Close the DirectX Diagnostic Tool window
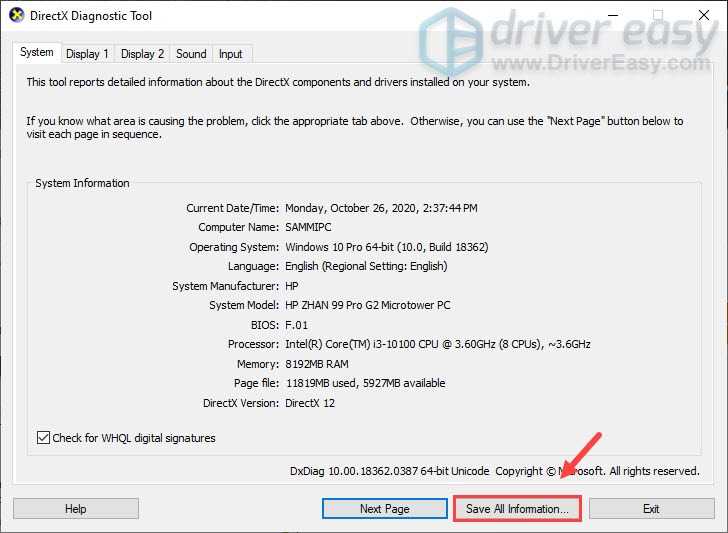The height and width of the screenshot is (533, 728). [x=704, y=15]
